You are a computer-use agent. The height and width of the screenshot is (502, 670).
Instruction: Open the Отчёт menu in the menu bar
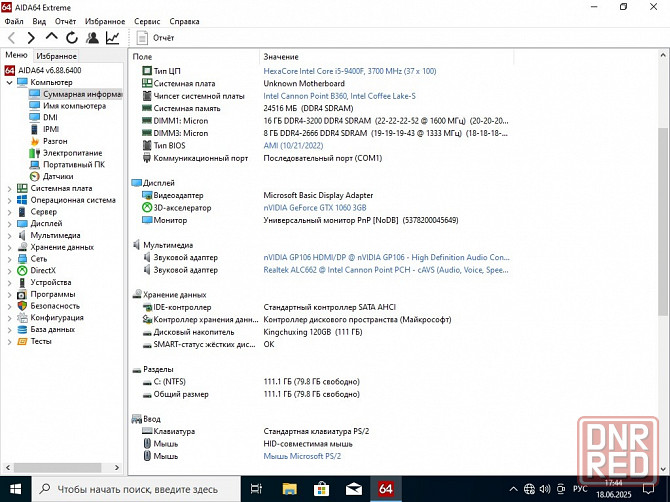pyautogui.click(x=65, y=21)
